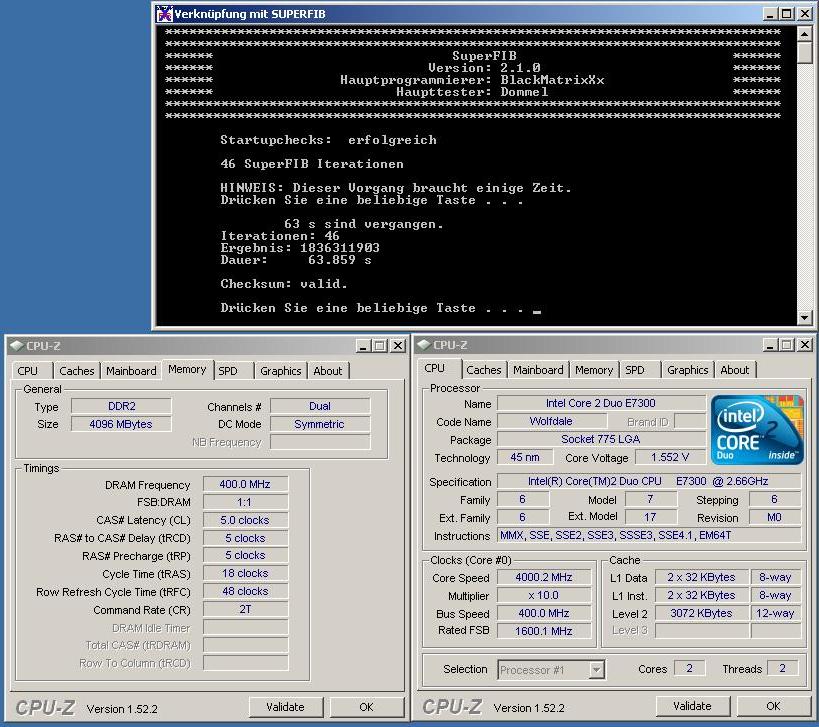Select Memory tab in left CPU-Z window
Viewport: 819px width, 727px height.
point(187,369)
